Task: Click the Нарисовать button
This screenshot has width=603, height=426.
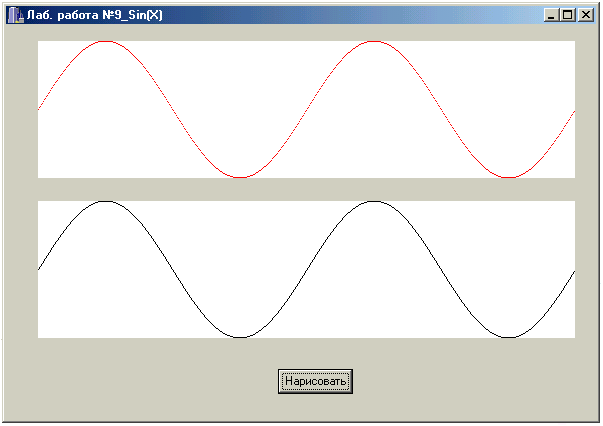Action: pos(315,381)
